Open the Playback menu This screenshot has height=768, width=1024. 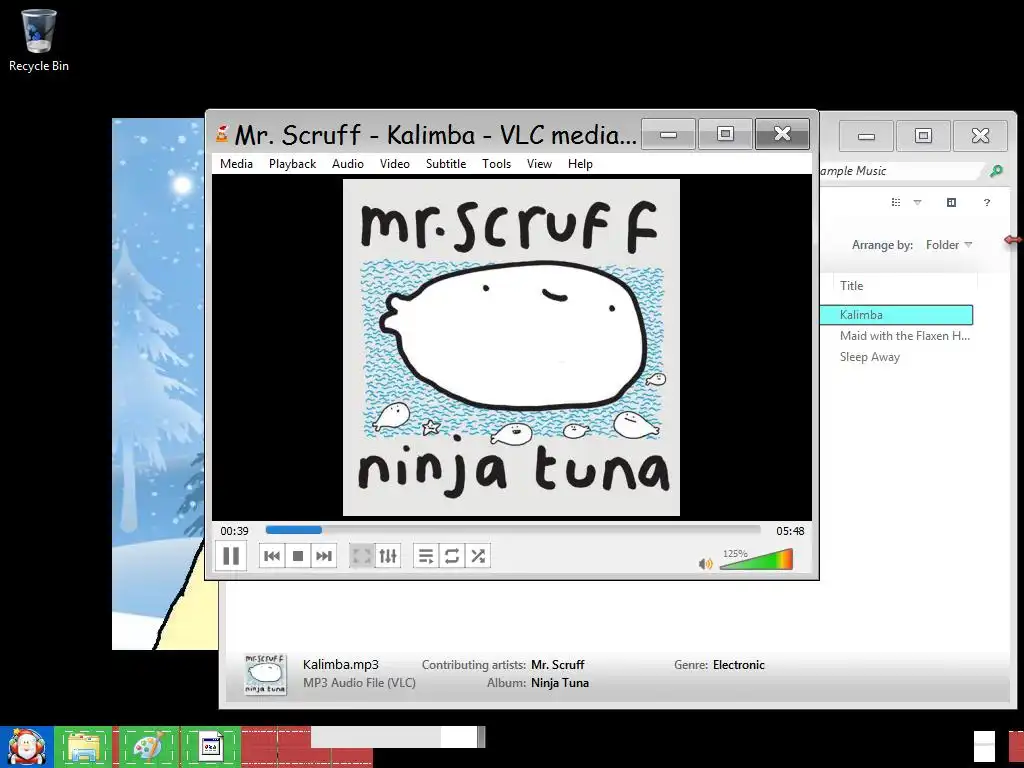pyautogui.click(x=293, y=164)
